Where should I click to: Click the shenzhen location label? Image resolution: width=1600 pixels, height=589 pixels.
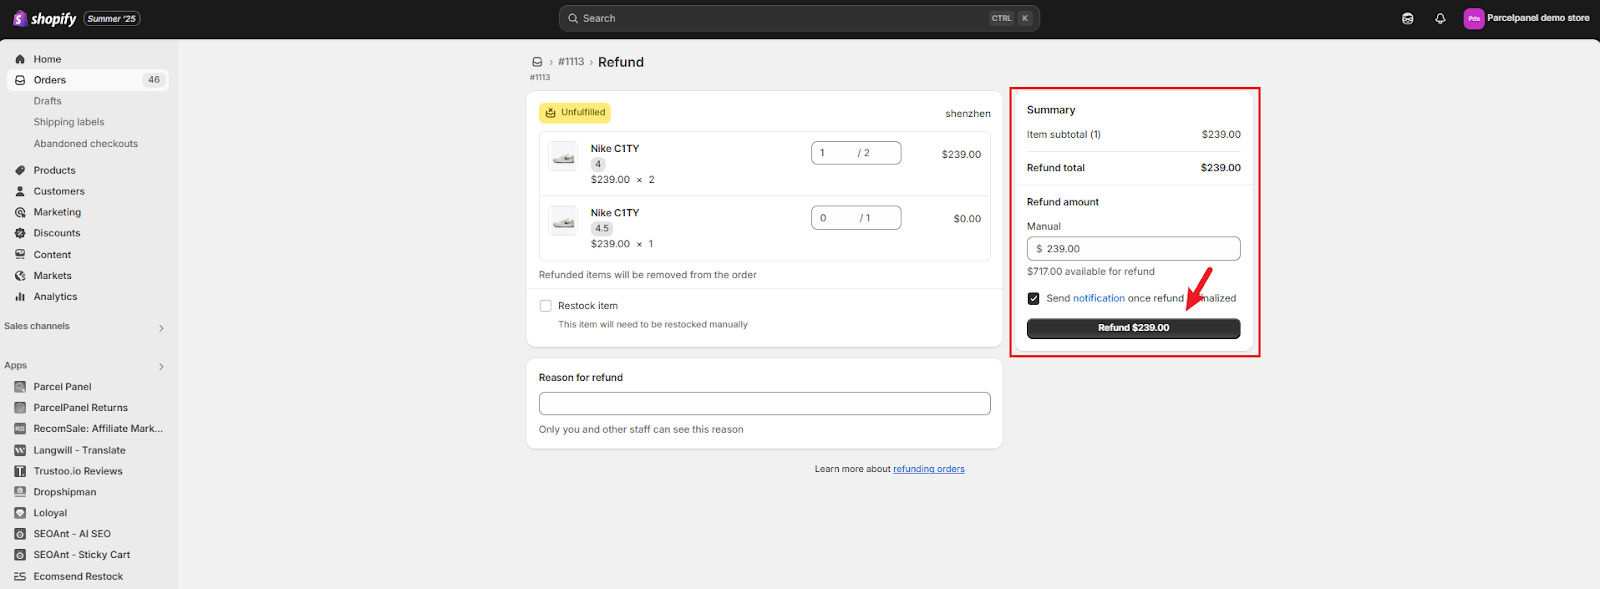click(968, 114)
